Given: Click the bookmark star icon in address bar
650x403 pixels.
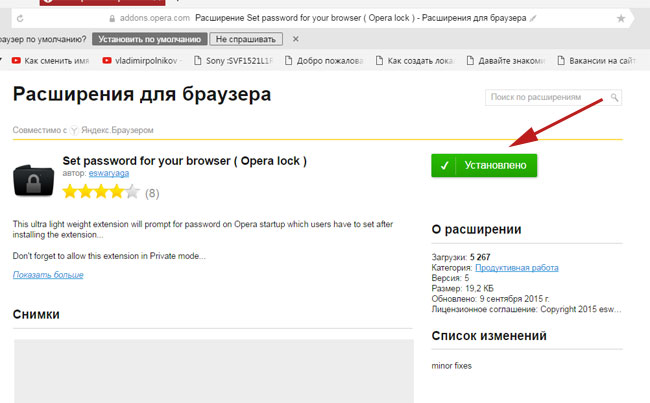Looking at the screenshot, I should coord(621,18).
